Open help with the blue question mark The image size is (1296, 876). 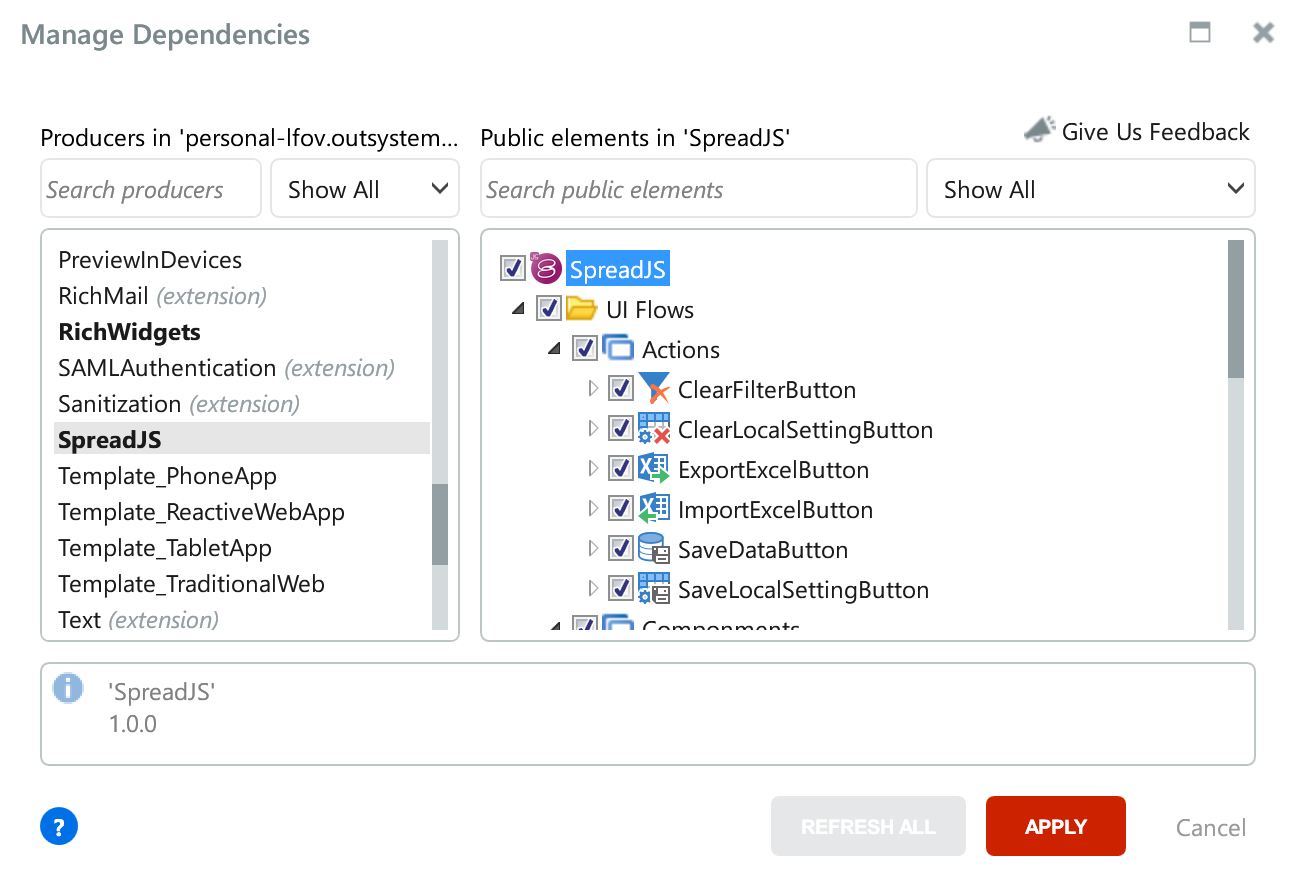(x=59, y=827)
